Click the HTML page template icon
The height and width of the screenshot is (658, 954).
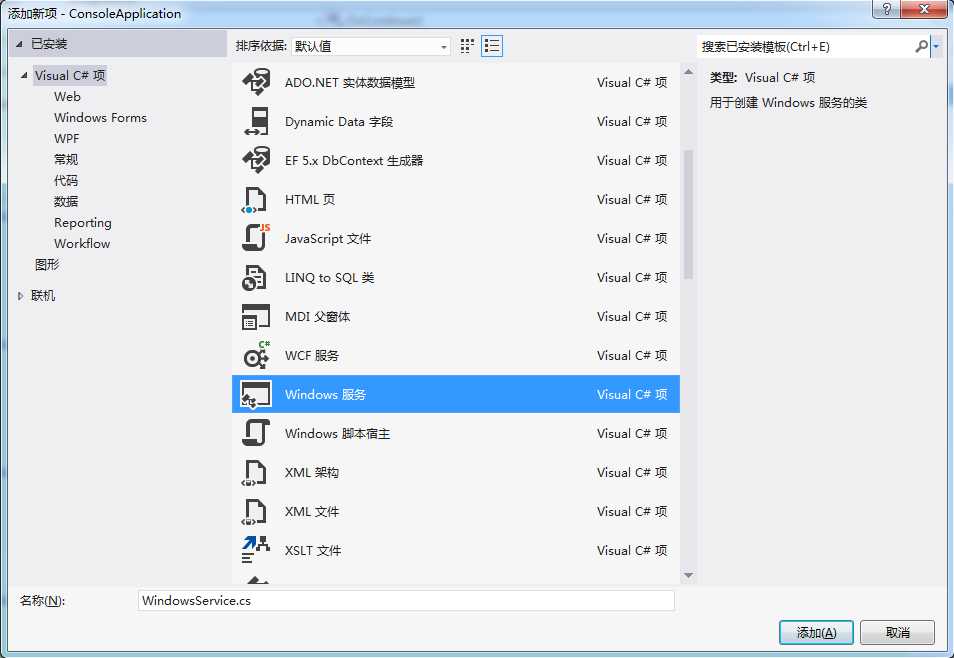click(x=254, y=200)
